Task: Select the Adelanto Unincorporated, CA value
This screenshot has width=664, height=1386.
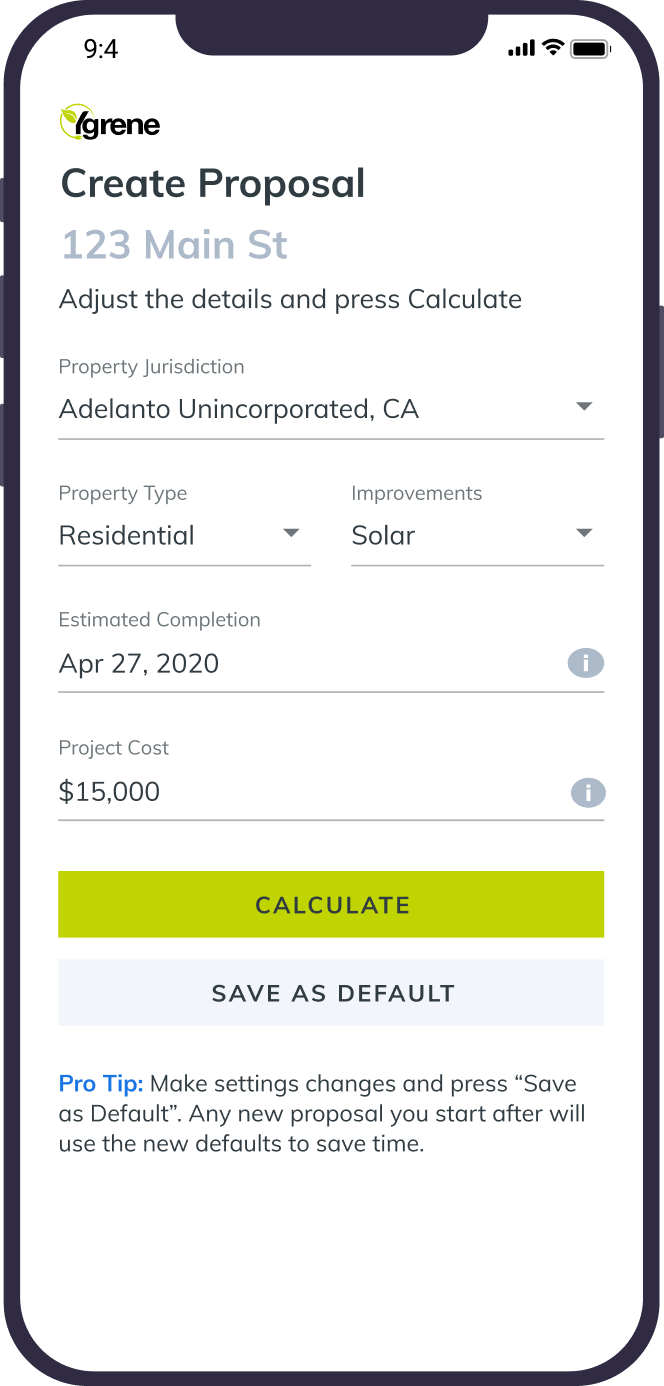Action: coord(239,409)
